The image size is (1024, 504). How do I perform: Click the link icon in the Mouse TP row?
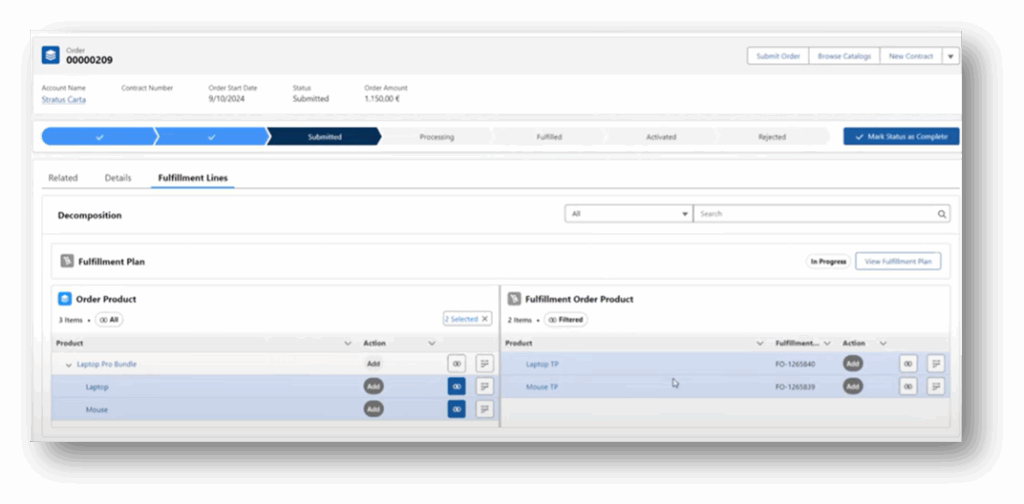click(908, 386)
